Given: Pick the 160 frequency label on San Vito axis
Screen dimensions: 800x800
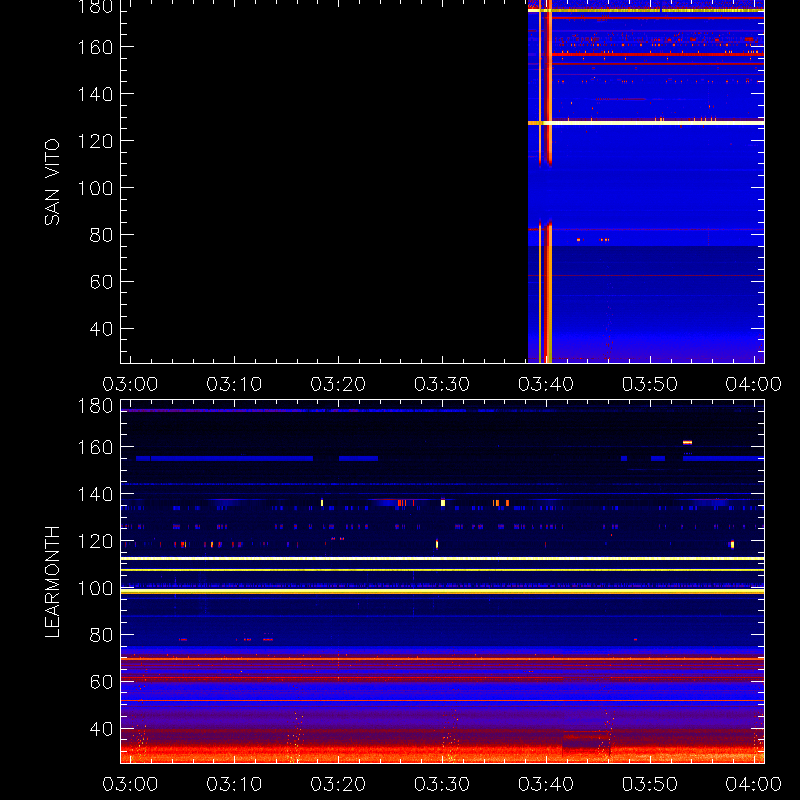Looking at the screenshot, I should (x=95, y=47).
